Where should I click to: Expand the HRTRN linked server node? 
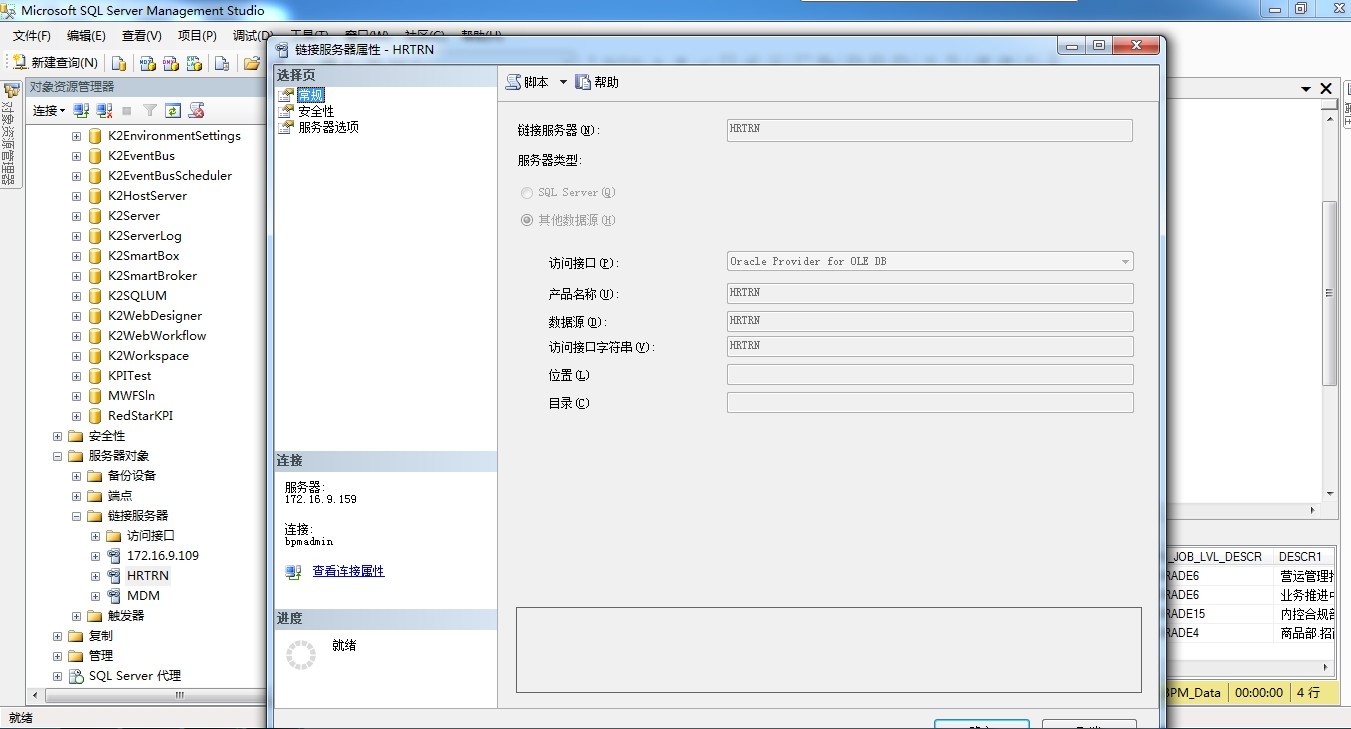point(95,576)
